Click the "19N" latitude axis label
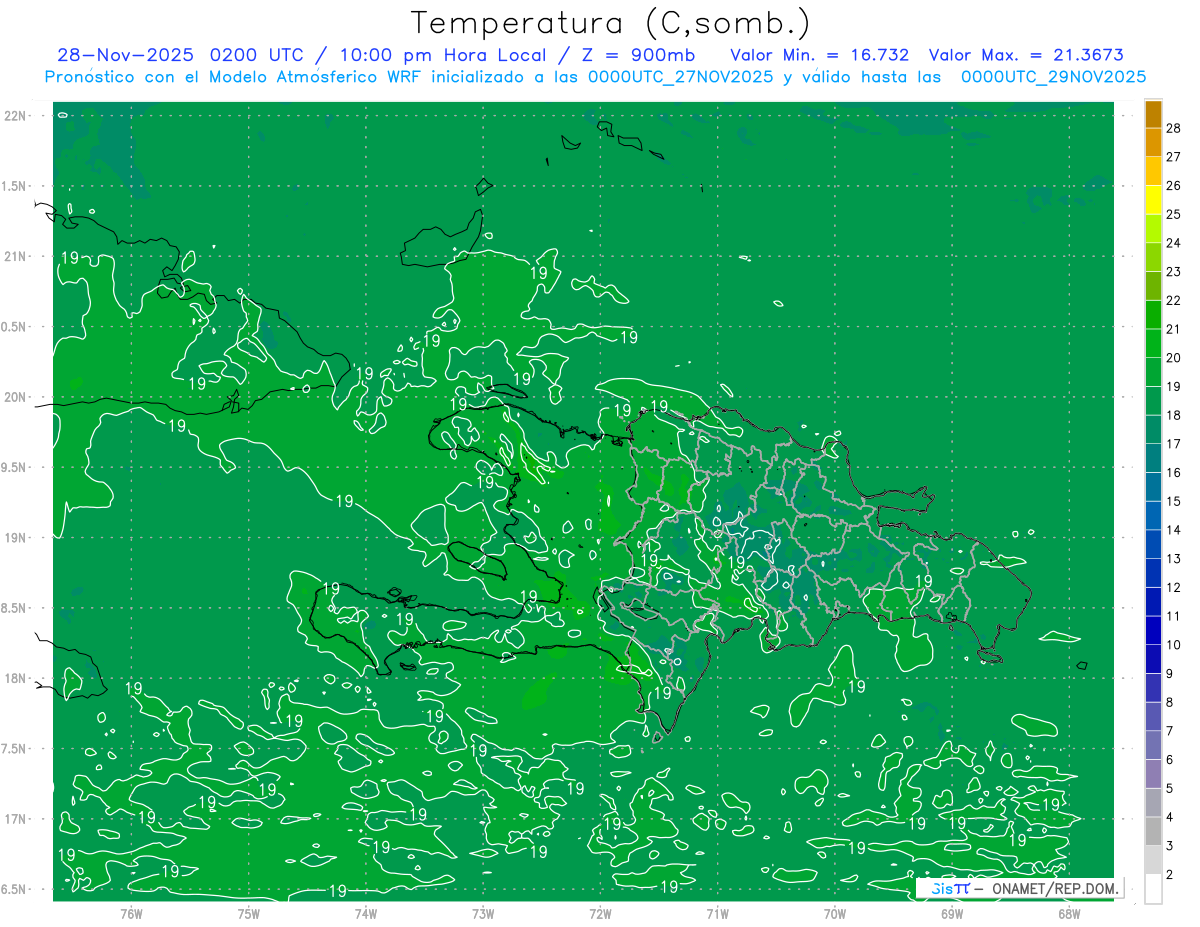 (16, 538)
